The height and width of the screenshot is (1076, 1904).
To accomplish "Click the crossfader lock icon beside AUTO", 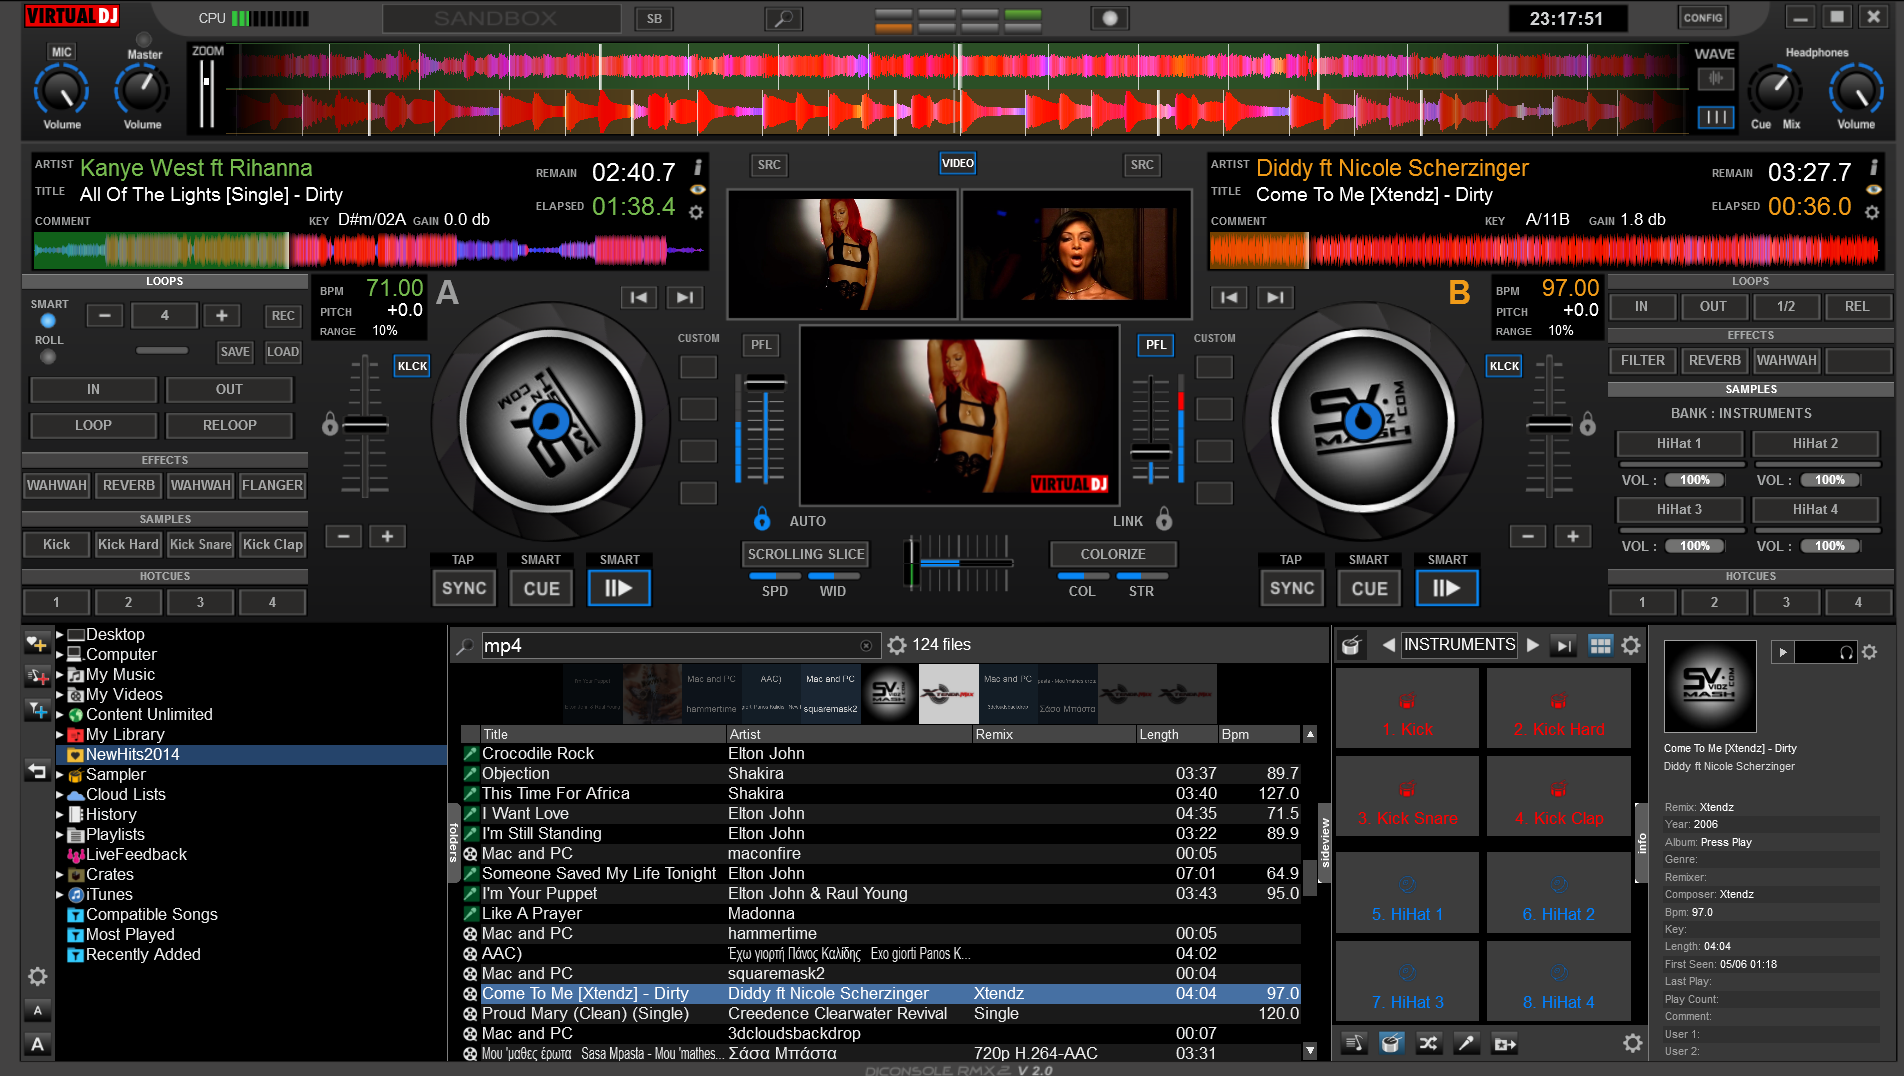I will tap(762, 519).
